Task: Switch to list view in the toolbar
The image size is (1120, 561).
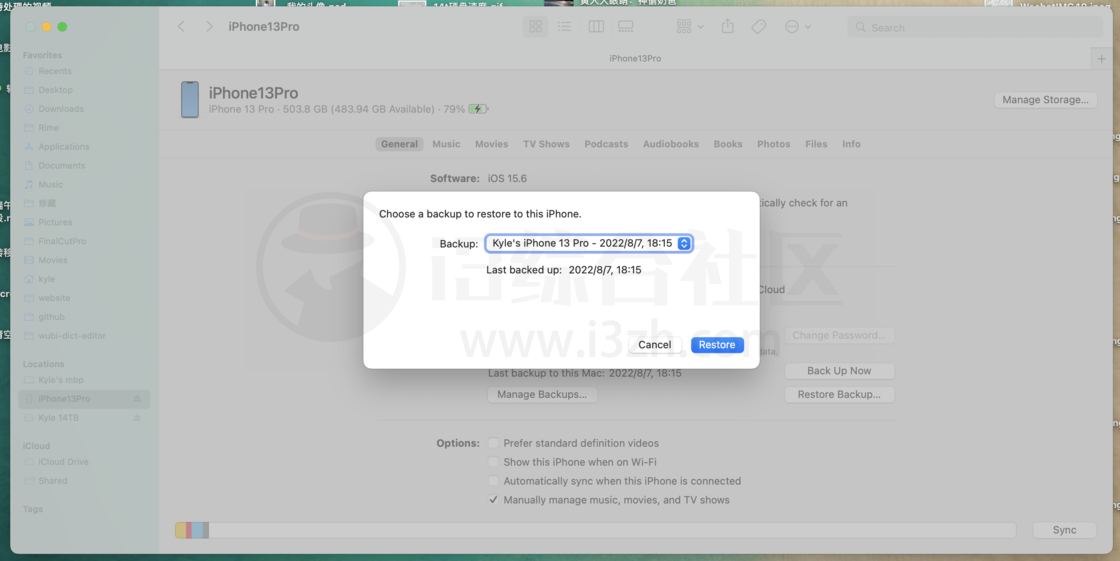Action: click(564, 26)
